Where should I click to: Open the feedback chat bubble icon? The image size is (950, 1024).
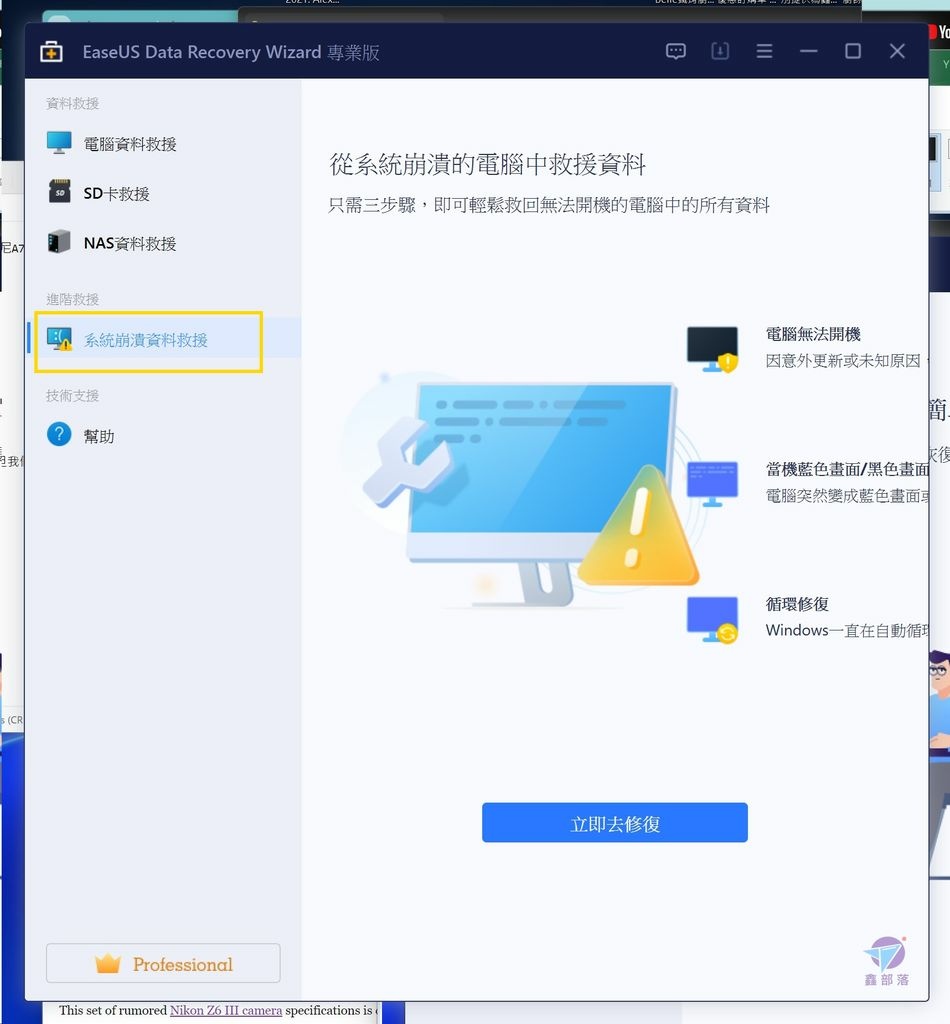[676, 51]
